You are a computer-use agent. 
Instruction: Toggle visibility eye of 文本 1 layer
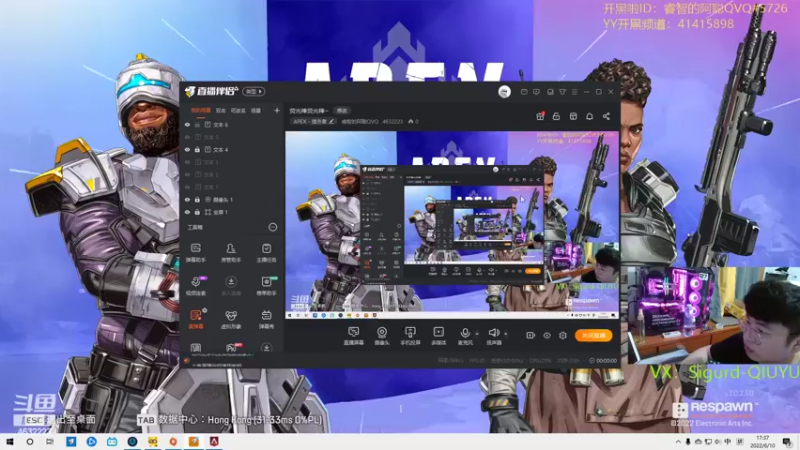click(x=187, y=187)
